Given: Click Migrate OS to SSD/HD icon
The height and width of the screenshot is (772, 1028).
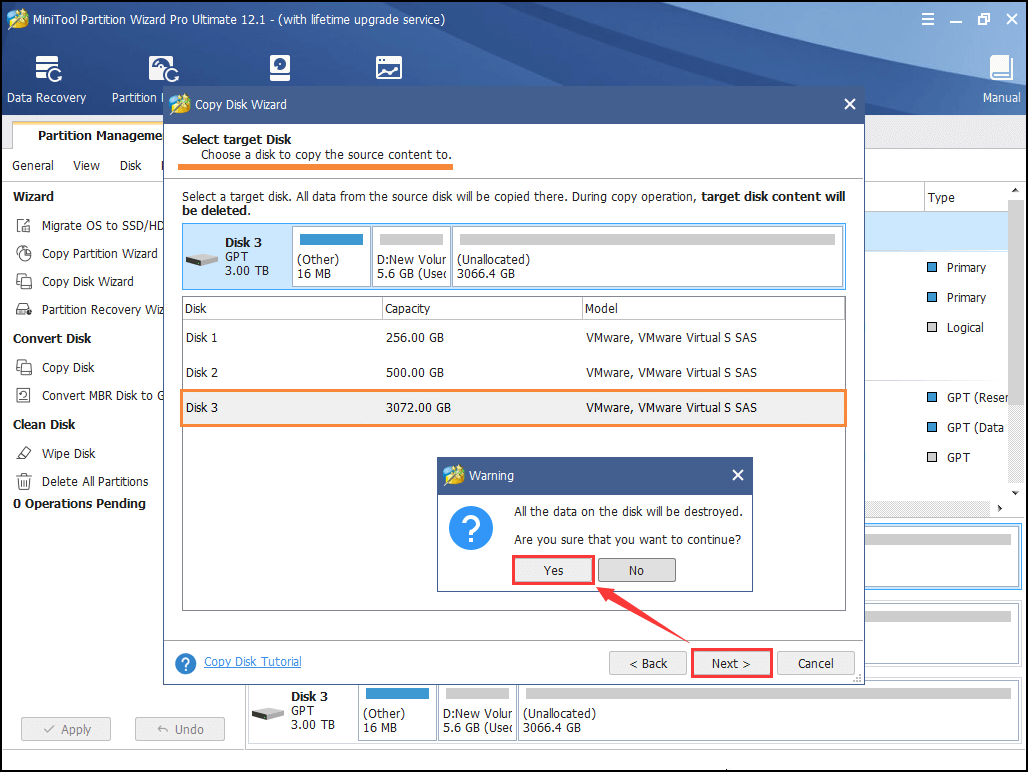Looking at the screenshot, I should pyautogui.click(x=24, y=225).
